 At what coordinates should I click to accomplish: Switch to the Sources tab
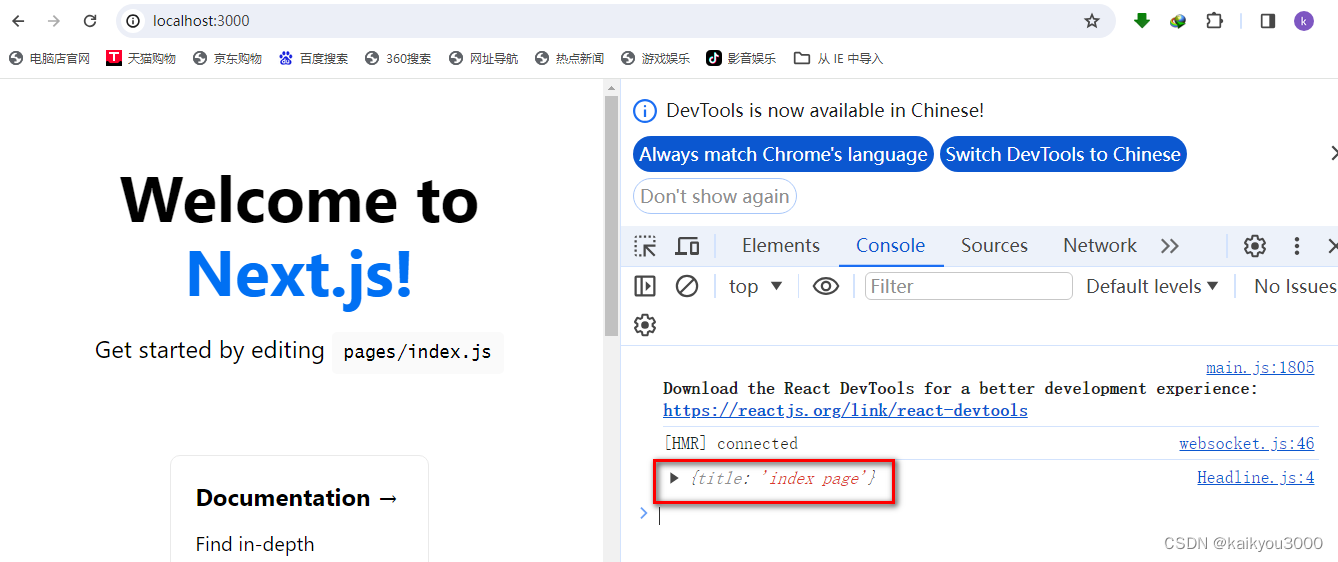(995, 246)
